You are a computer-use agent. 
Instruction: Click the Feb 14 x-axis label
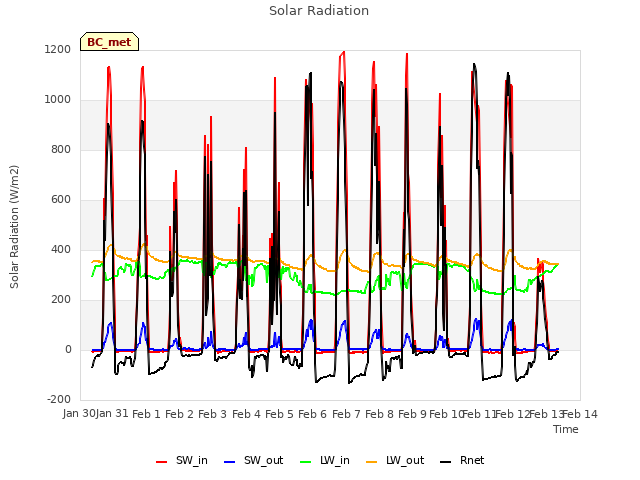point(580,414)
